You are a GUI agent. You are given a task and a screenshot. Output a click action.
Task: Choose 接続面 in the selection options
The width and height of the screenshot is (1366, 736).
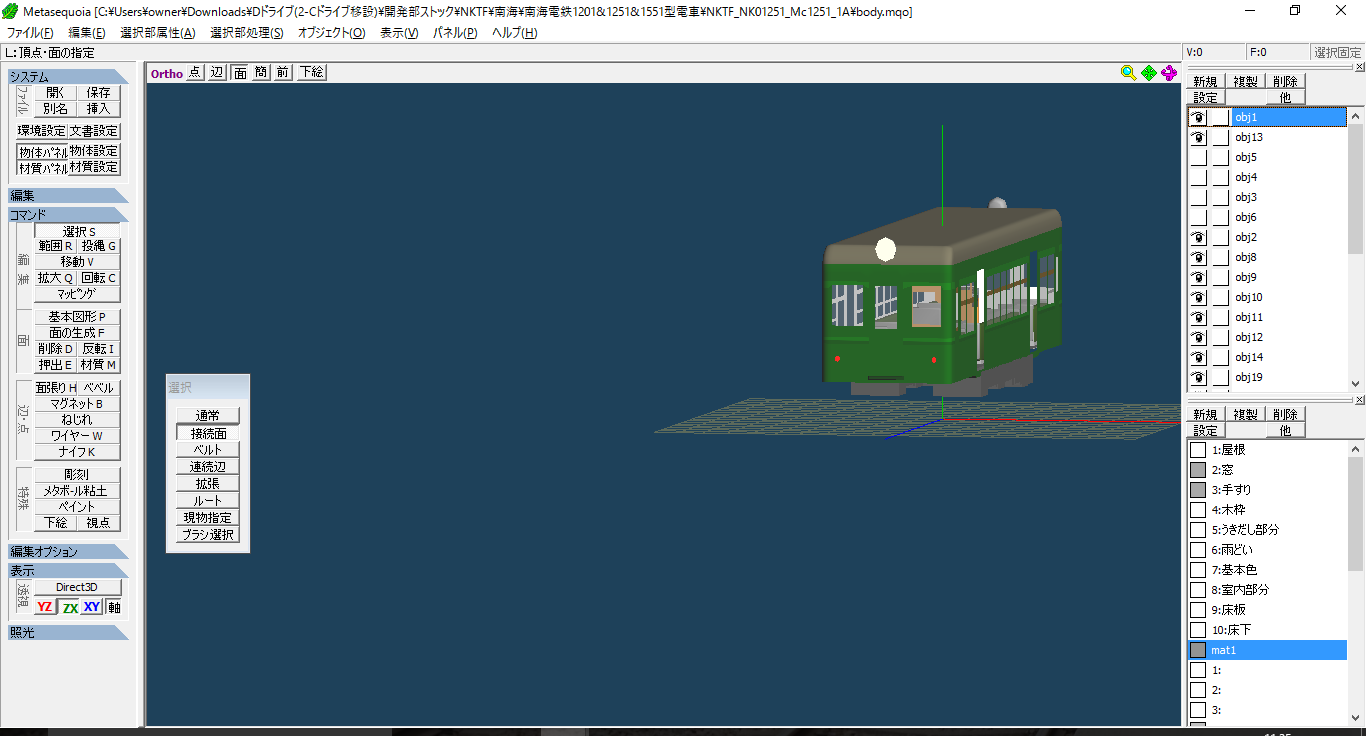click(209, 434)
